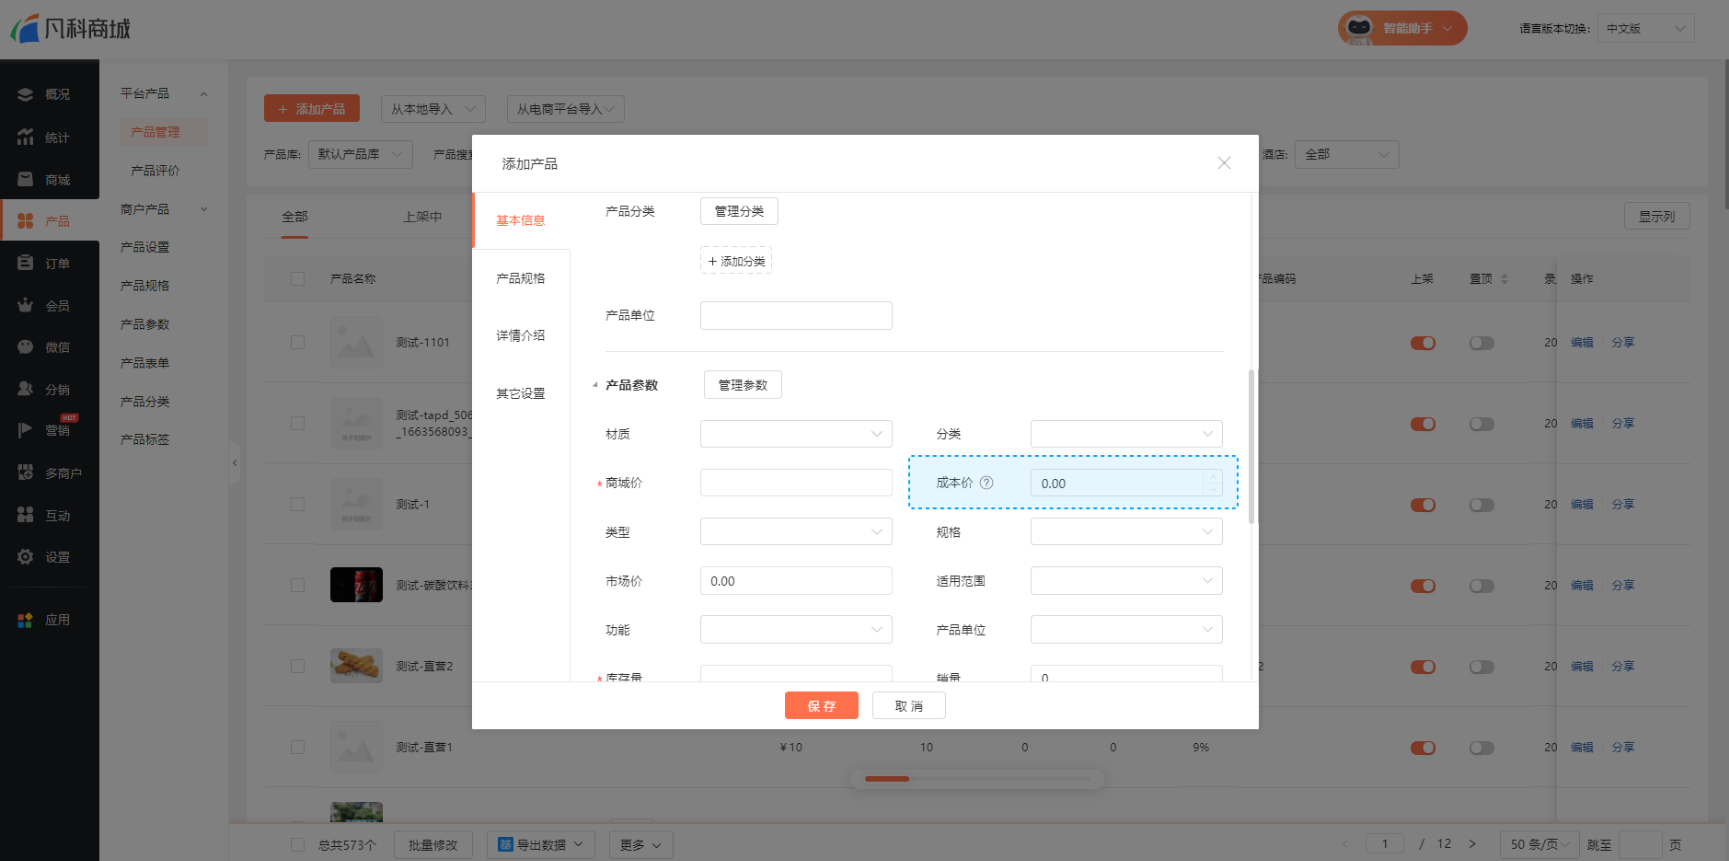Open the 应用 apps sidebar icon
This screenshot has height=861, width=1729.
25,620
